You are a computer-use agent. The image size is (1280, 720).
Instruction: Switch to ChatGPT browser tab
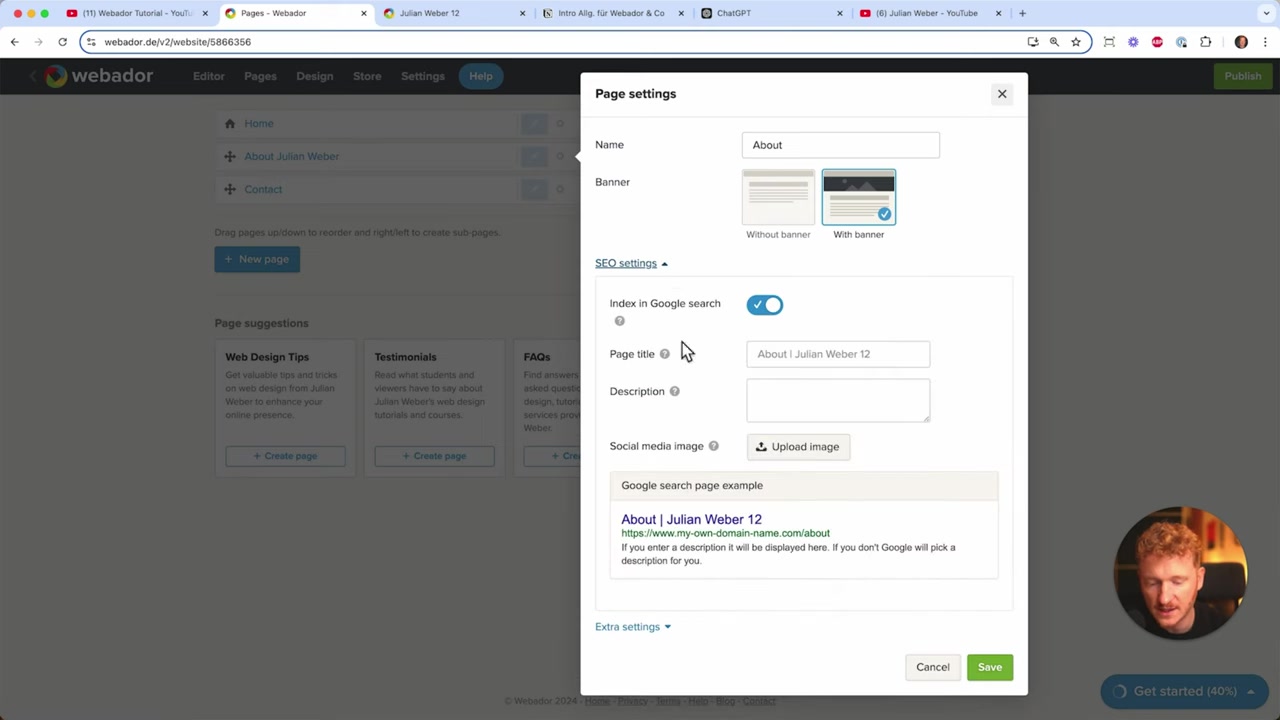coord(772,13)
